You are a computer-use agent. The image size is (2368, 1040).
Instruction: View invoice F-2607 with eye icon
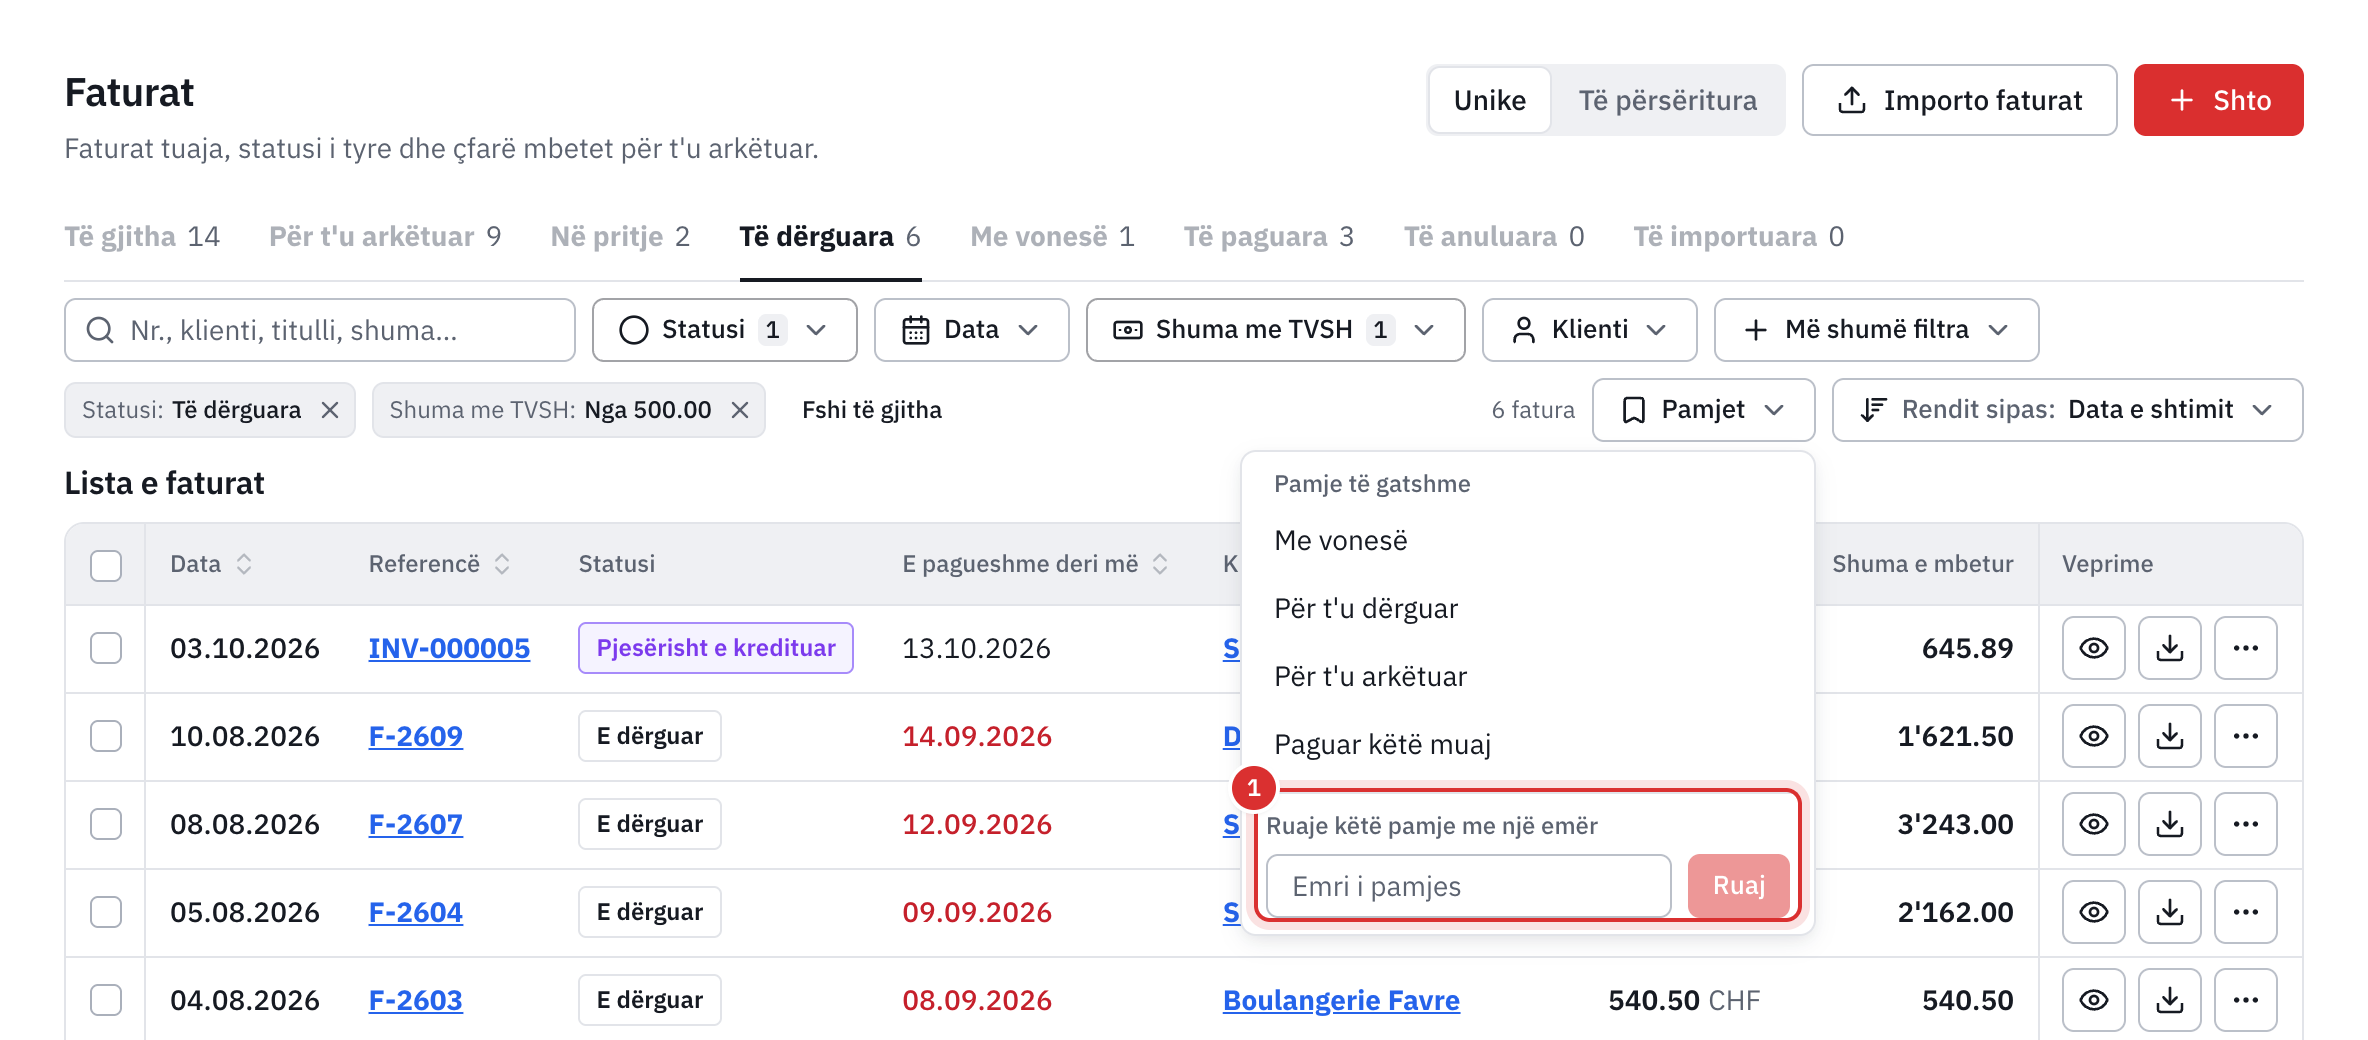click(x=2093, y=824)
